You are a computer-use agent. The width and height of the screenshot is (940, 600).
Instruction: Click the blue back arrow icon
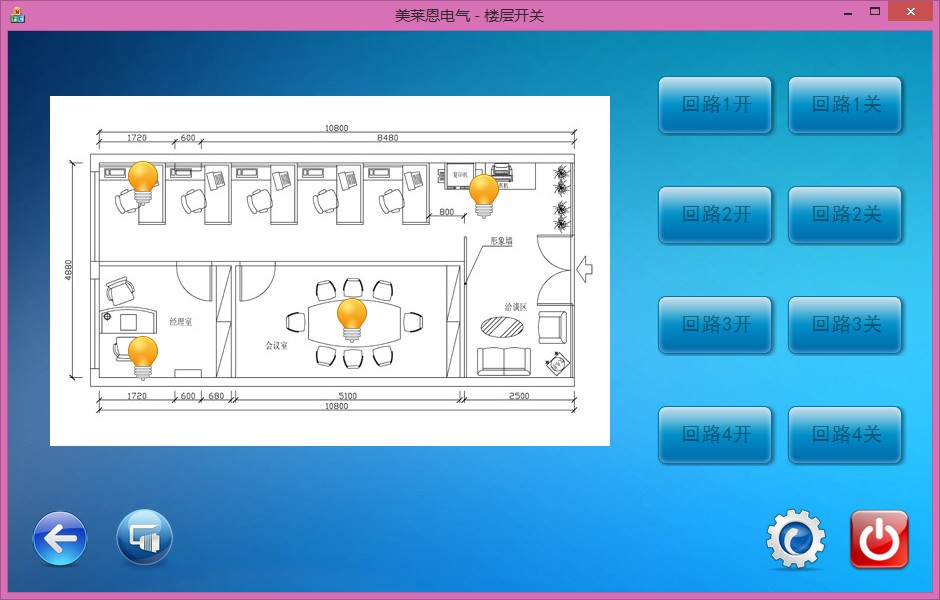(x=60, y=539)
